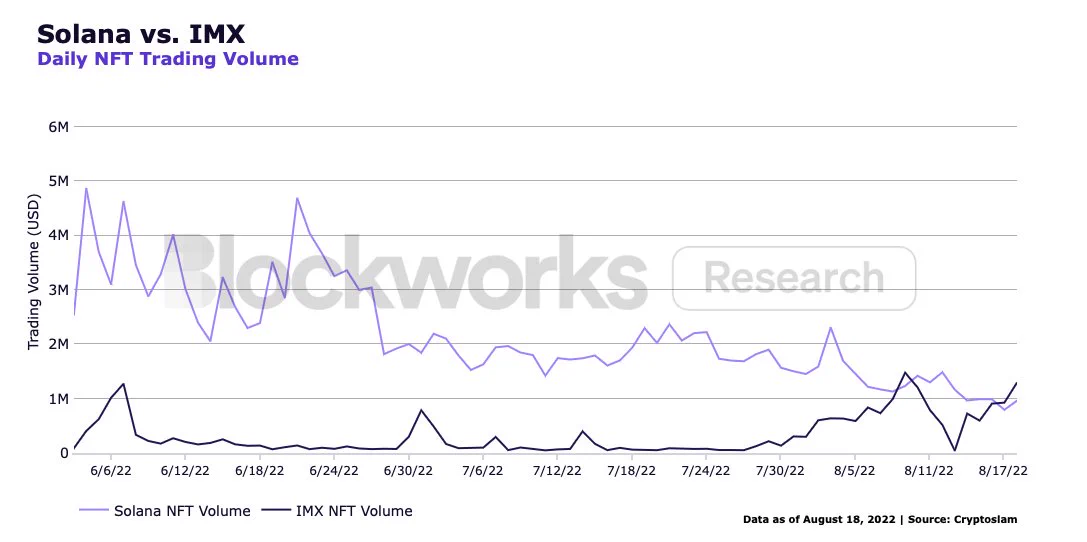1087x542 pixels.
Task: Click the Solana vs. IMX chart title
Action: tap(141, 33)
